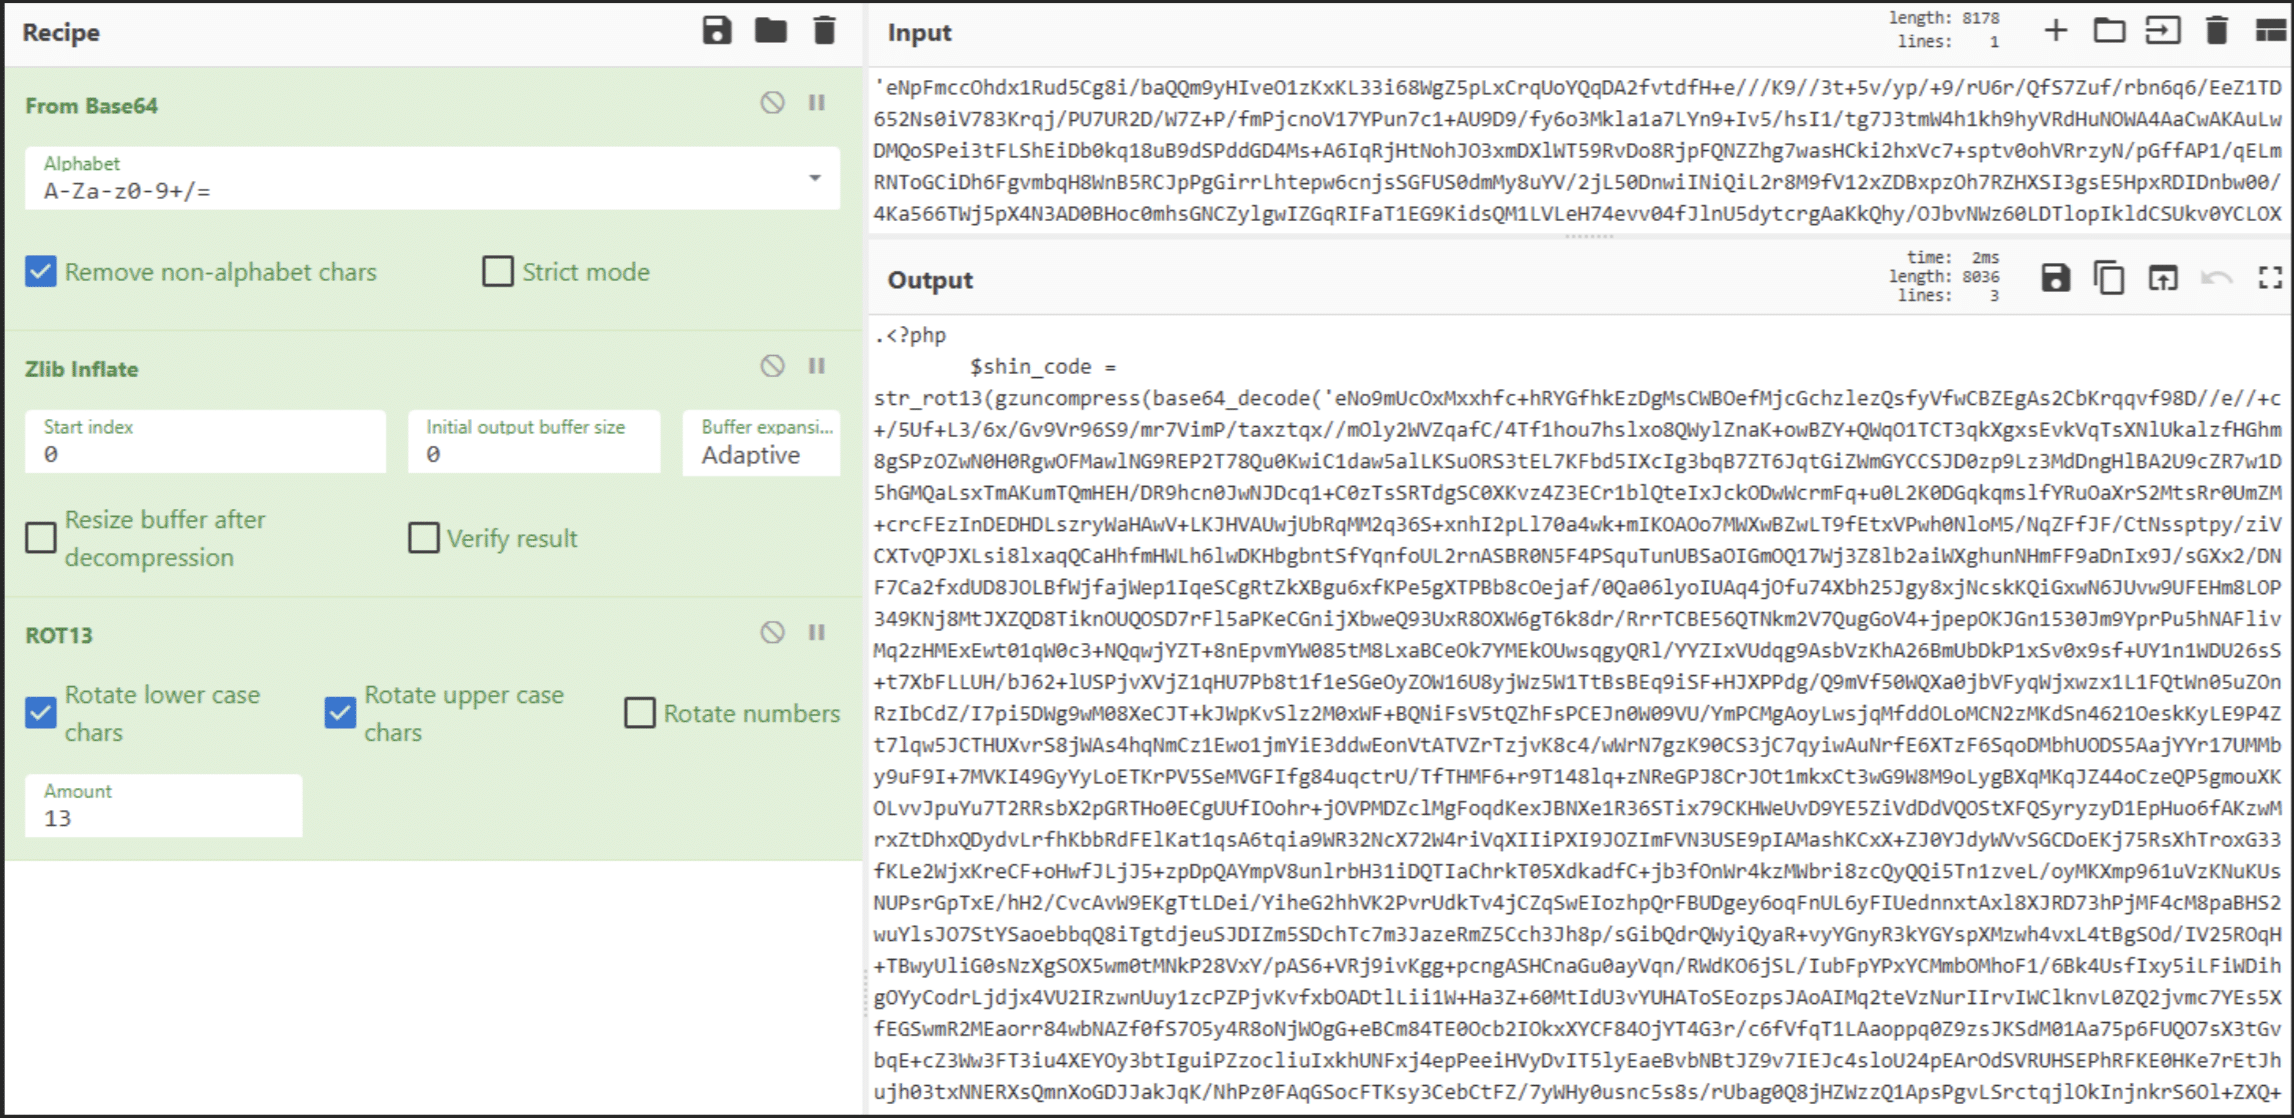This screenshot has width=2294, height=1118.
Task: Click the ROT13 operation title
Action: (x=59, y=635)
